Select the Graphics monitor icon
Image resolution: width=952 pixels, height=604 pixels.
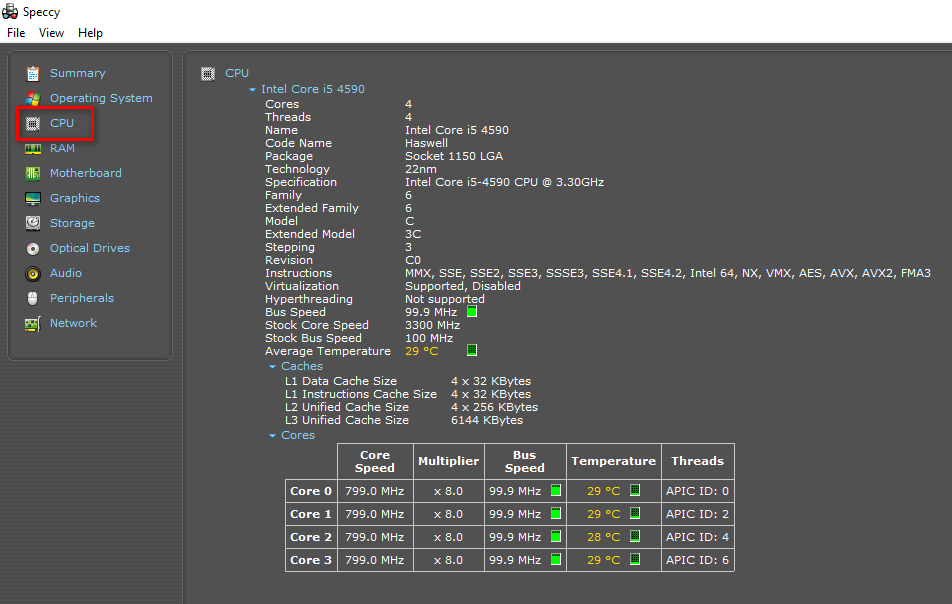coord(33,199)
